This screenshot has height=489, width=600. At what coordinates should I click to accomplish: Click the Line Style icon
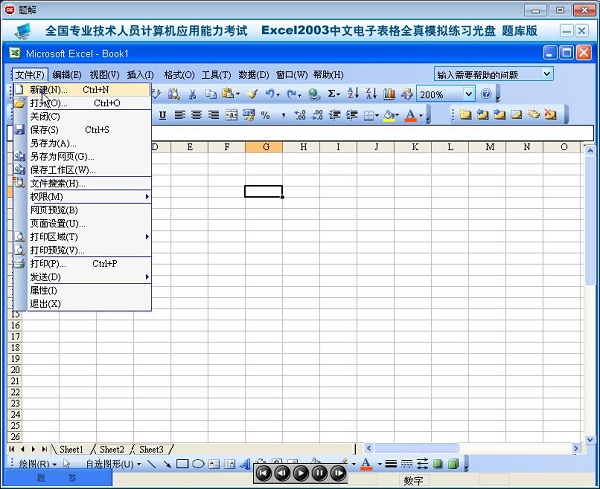point(391,464)
